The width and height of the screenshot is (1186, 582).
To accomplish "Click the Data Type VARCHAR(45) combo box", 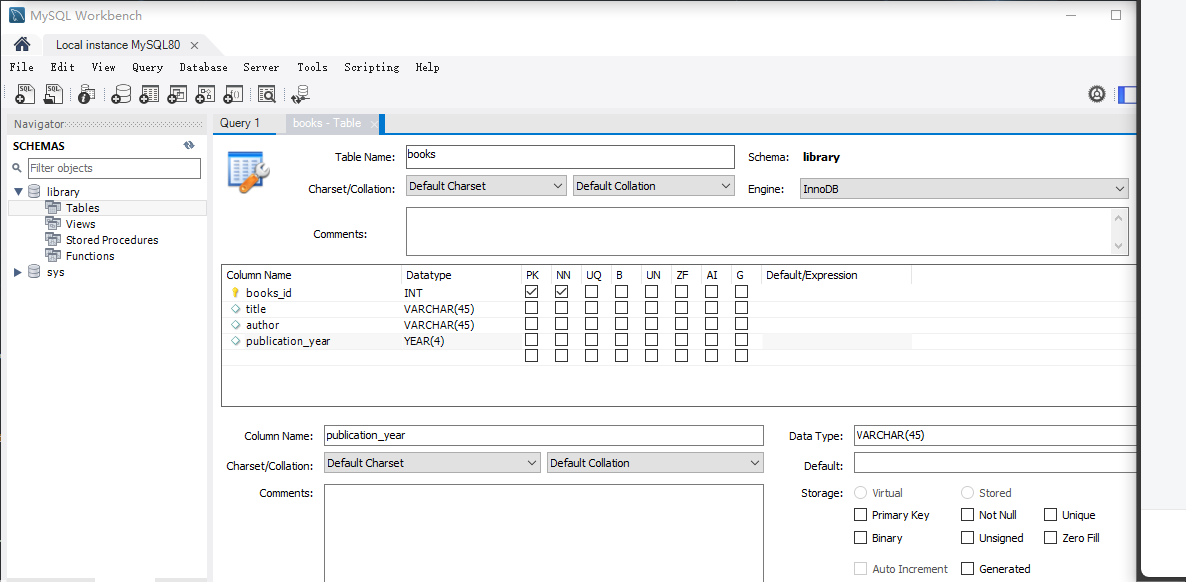I will 995,436.
